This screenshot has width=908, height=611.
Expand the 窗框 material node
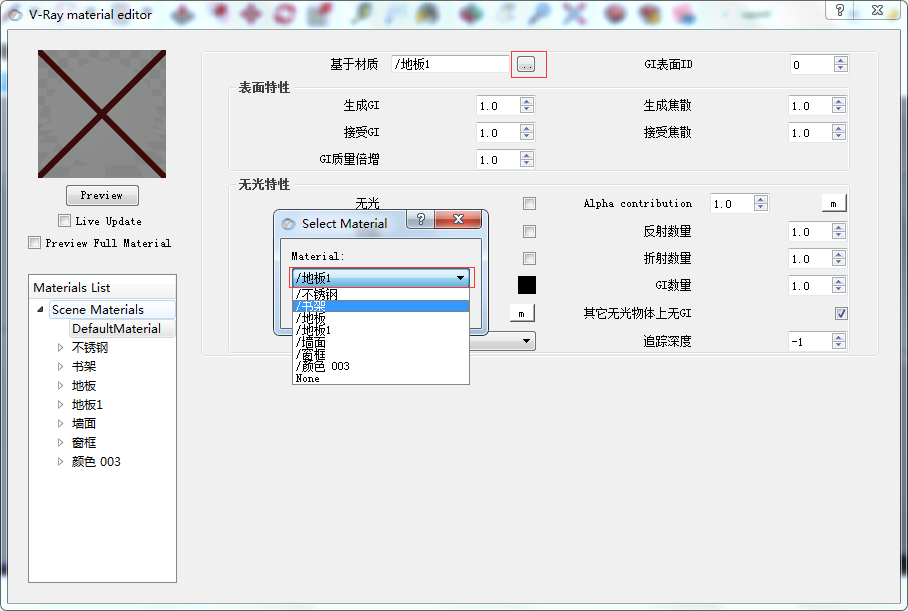click(60, 442)
